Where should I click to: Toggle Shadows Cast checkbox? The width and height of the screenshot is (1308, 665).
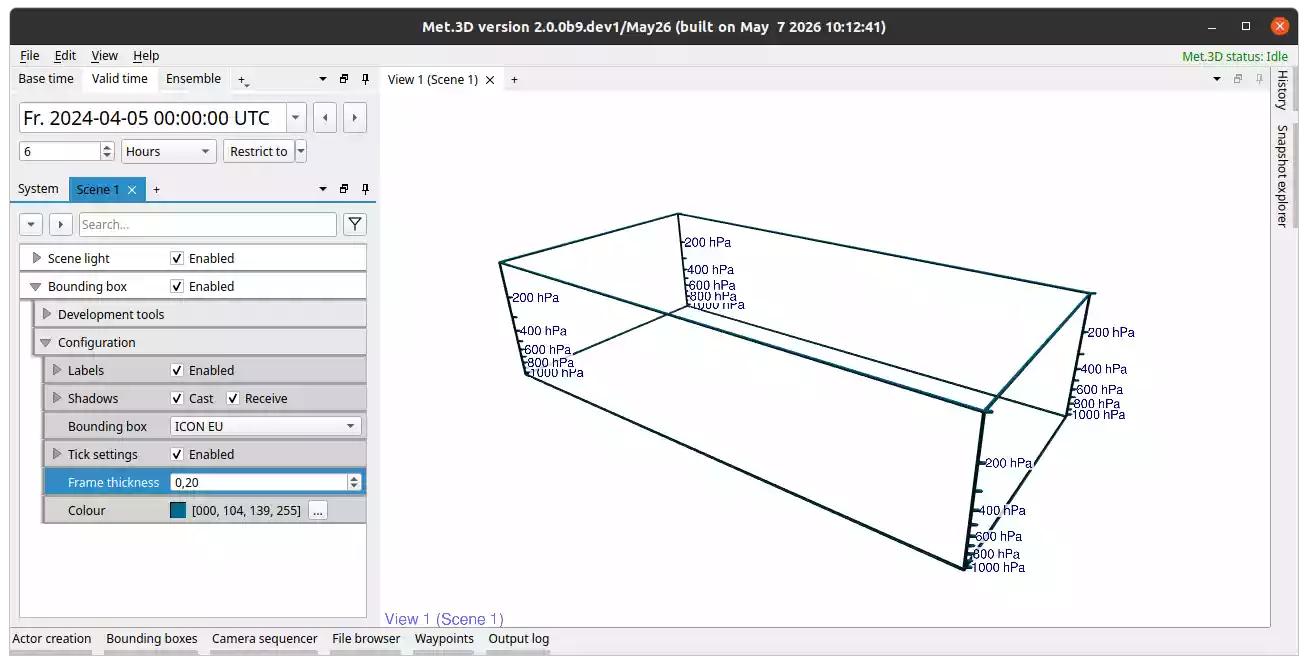(x=177, y=398)
